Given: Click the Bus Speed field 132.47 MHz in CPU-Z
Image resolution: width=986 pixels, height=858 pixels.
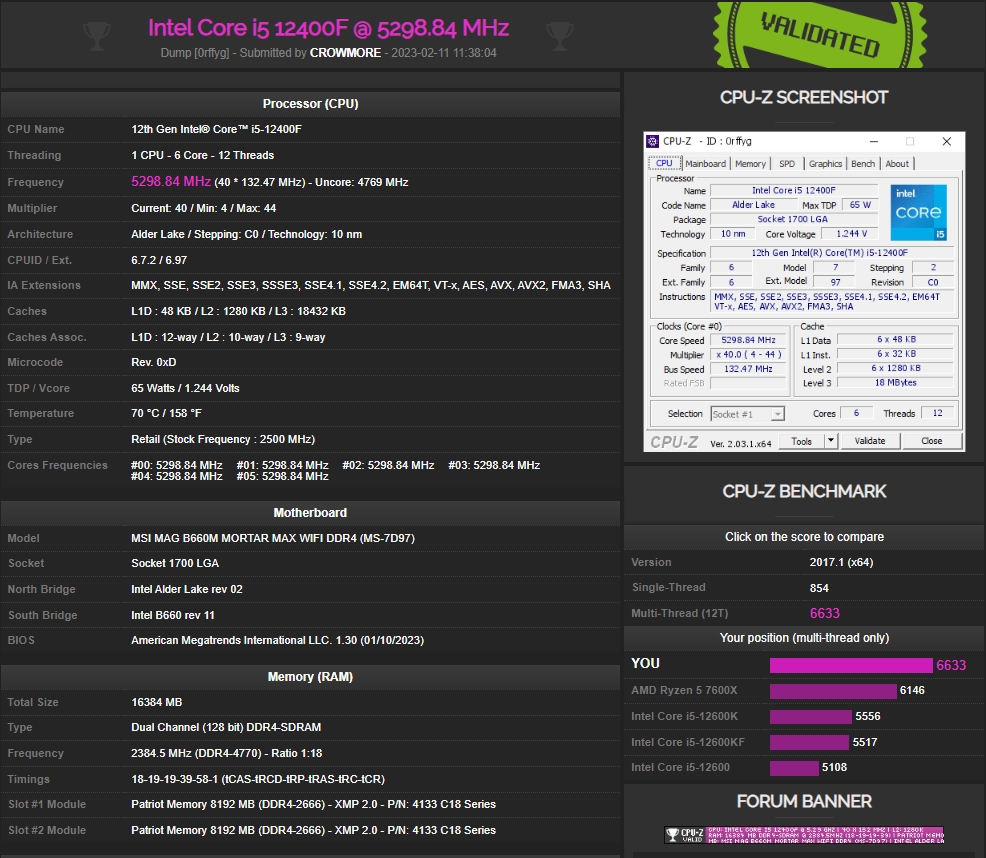Looking at the screenshot, I should click(x=748, y=369).
